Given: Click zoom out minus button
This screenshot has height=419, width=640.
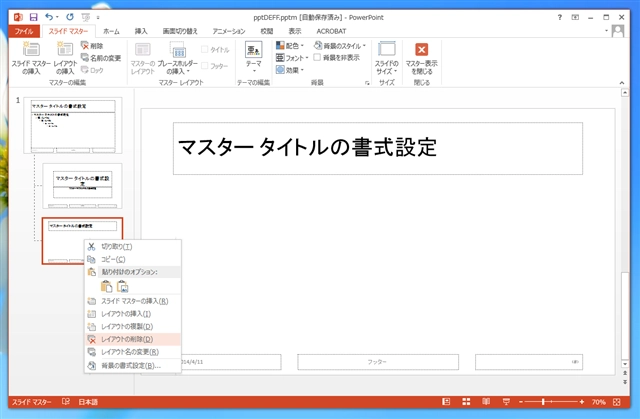Looking at the screenshot, I should tap(521, 402).
